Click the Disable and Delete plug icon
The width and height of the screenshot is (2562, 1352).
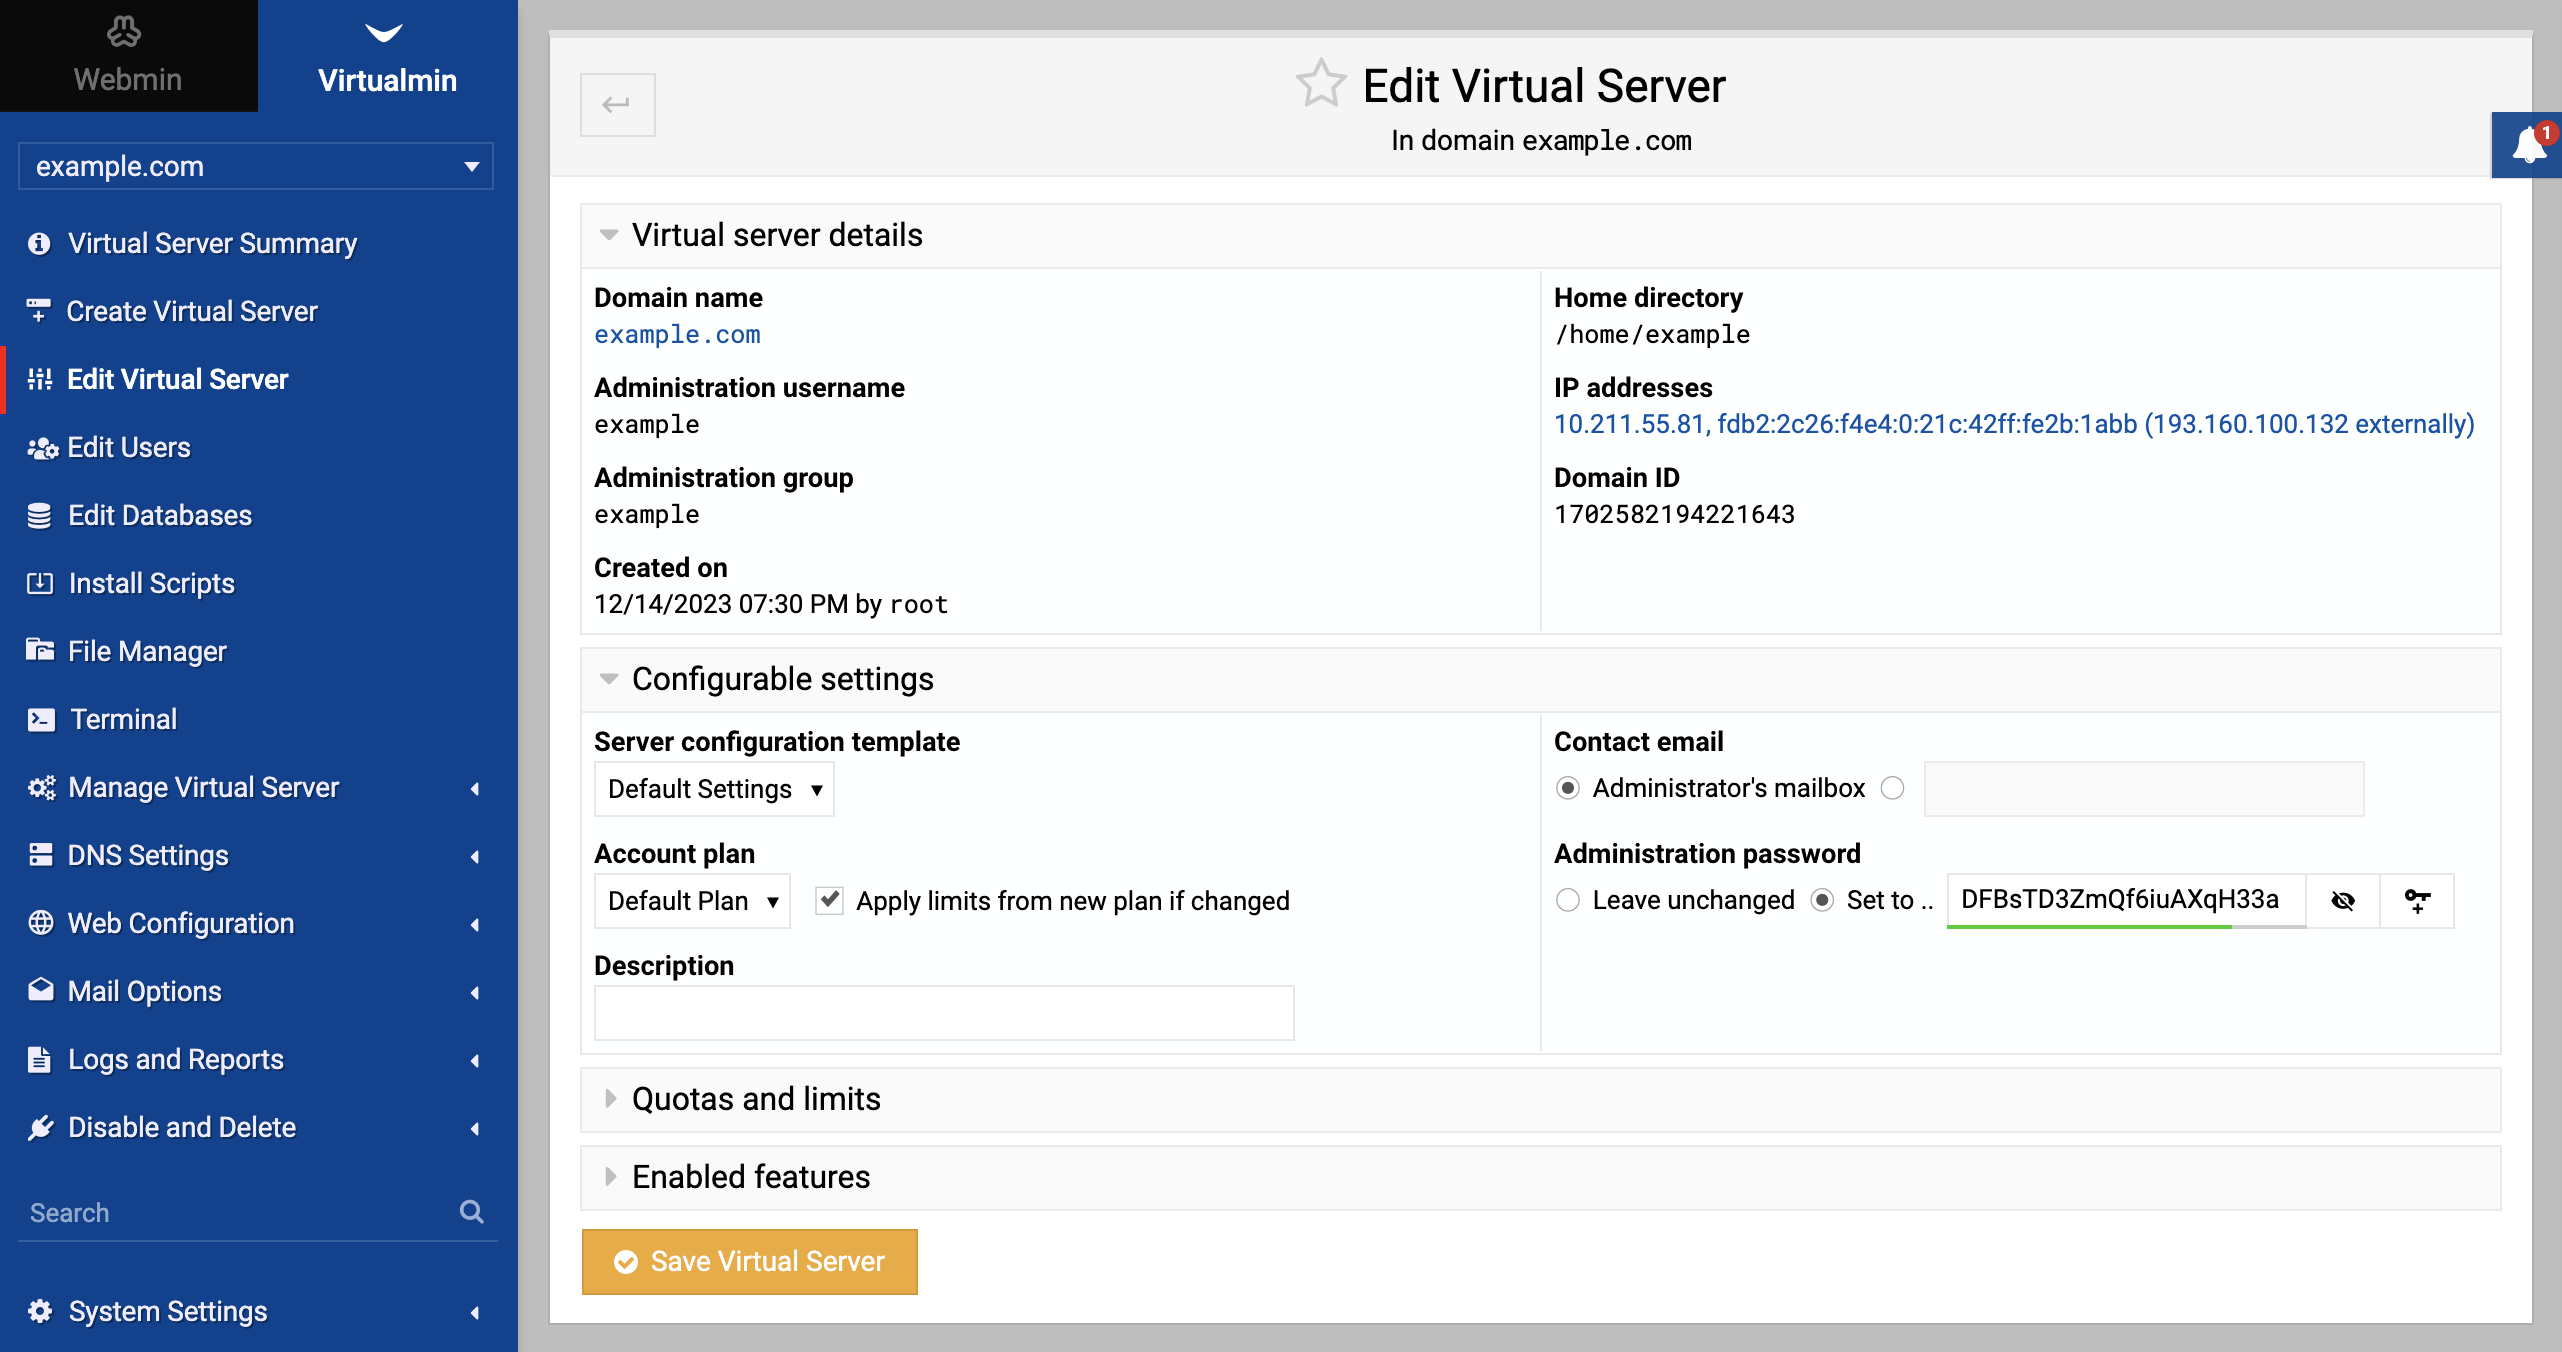tap(40, 1127)
